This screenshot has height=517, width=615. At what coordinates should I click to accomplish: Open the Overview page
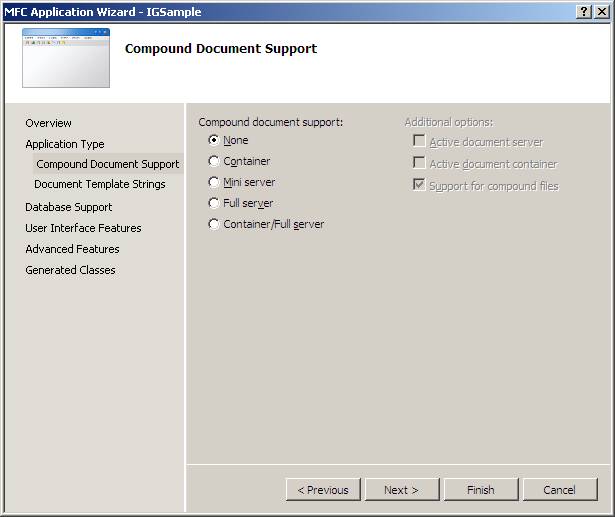(x=48, y=123)
